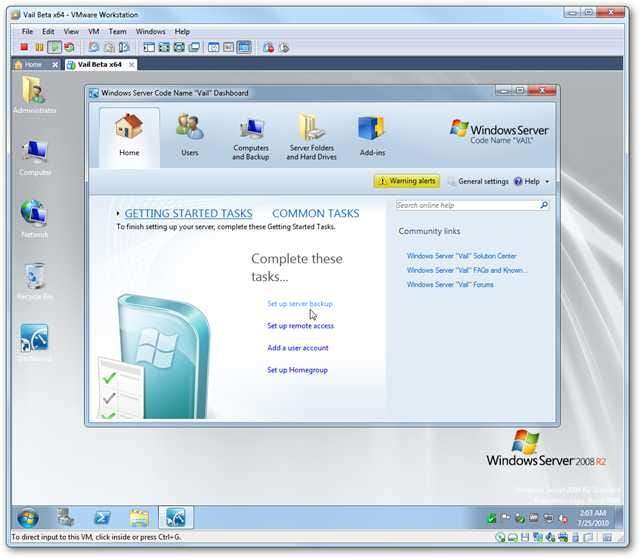
Task: Open the Team menu in VMware
Action: 118,32
